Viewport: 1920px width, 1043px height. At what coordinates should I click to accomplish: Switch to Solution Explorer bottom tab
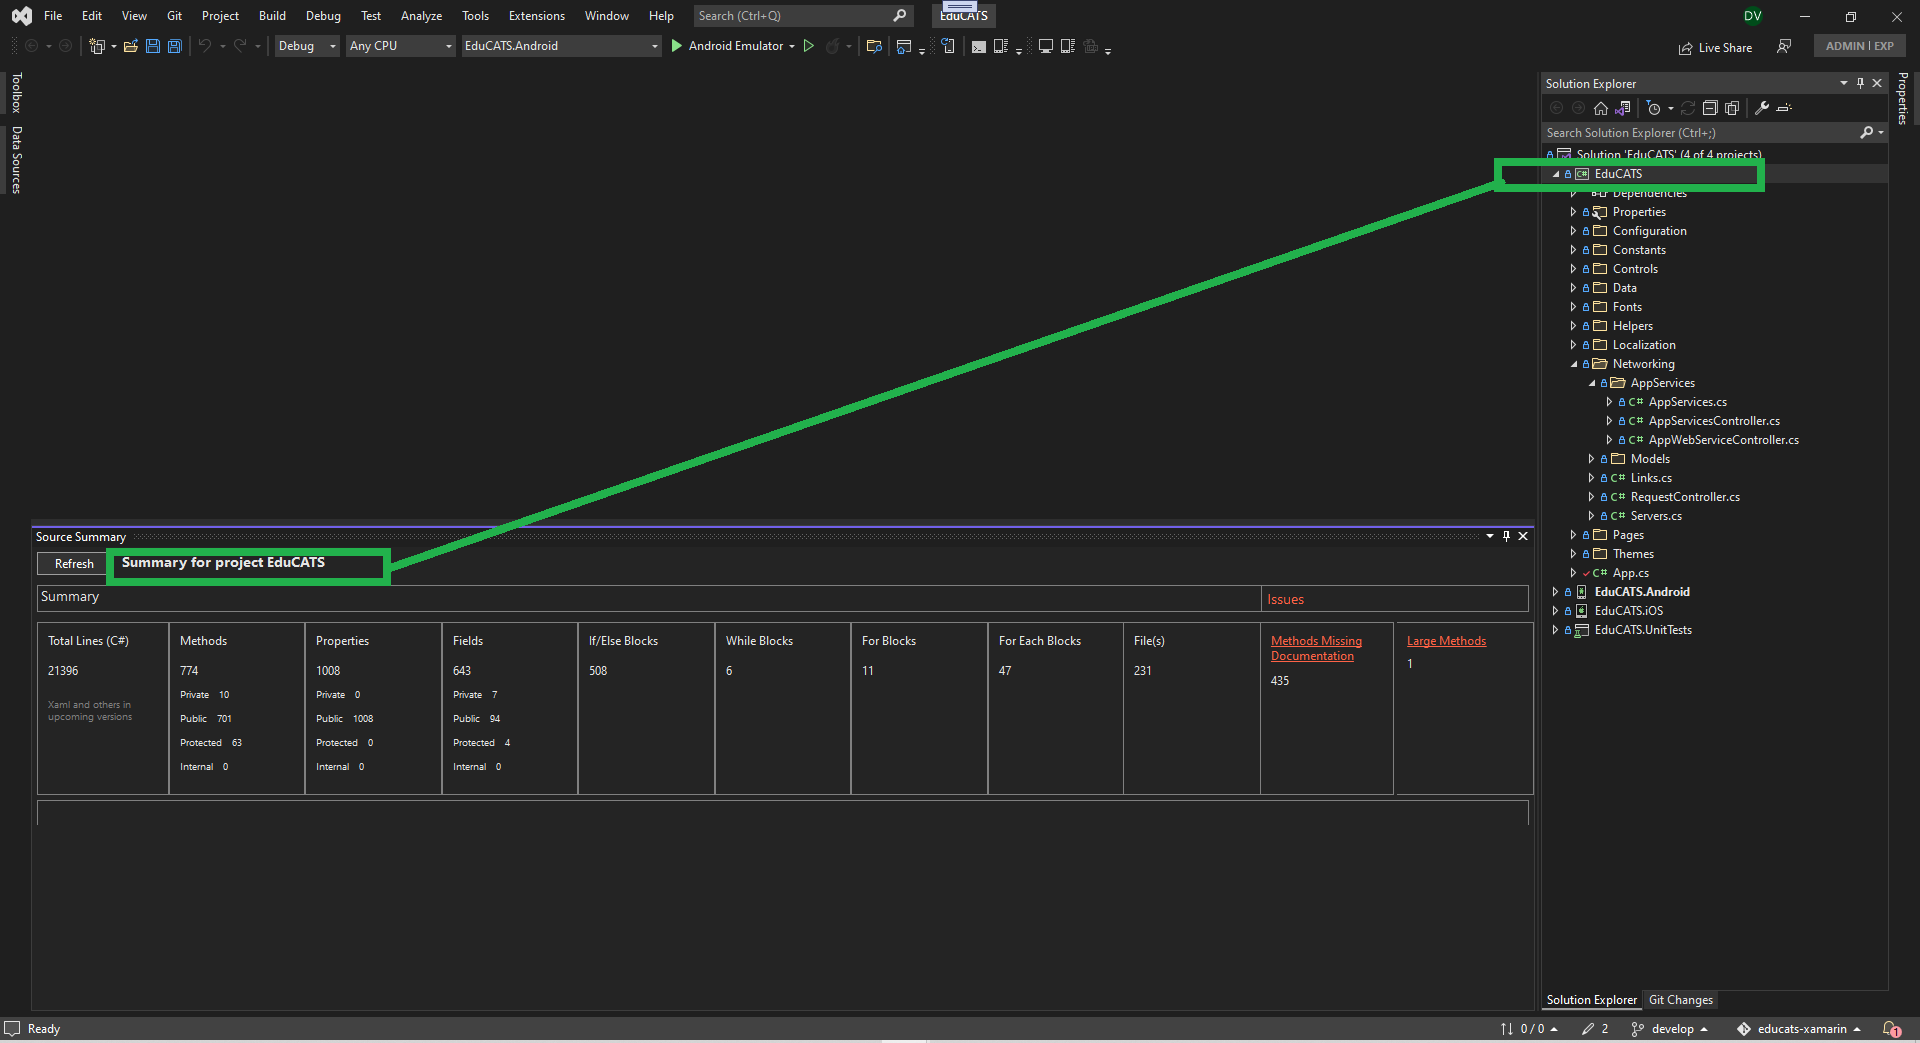click(1591, 1000)
